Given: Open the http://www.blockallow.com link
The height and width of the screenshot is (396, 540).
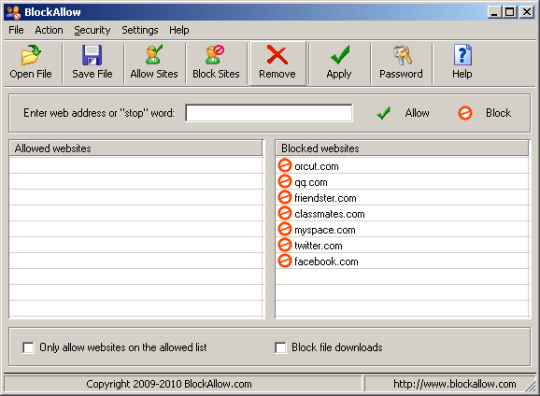Looking at the screenshot, I should click(455, 384).
